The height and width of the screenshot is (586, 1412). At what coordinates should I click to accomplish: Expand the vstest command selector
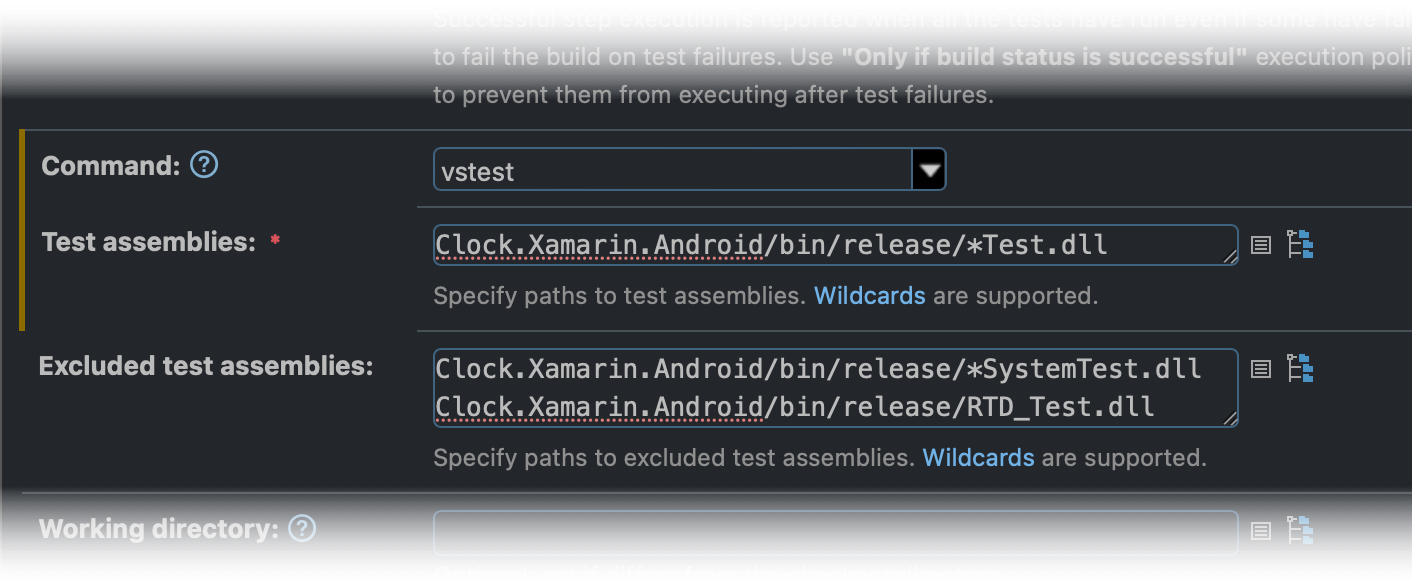(929, 168)
